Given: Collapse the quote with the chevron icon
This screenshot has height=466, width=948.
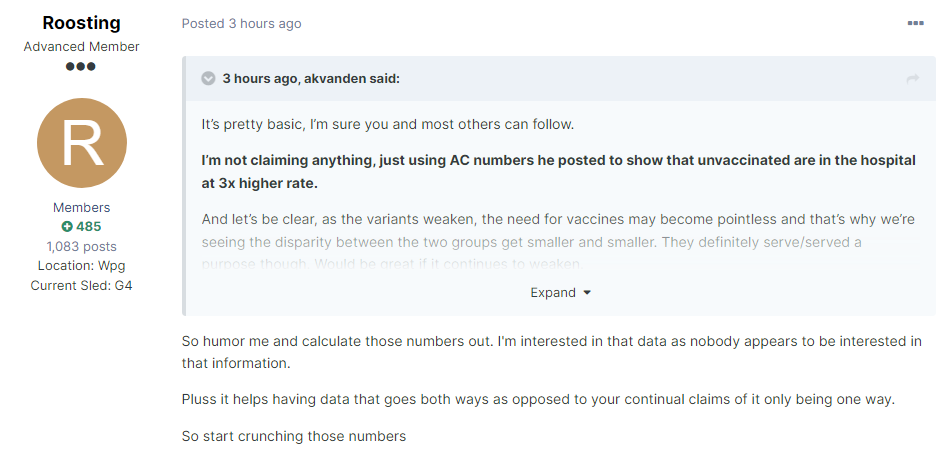Looking at the screenshot, I should [208, 79].
